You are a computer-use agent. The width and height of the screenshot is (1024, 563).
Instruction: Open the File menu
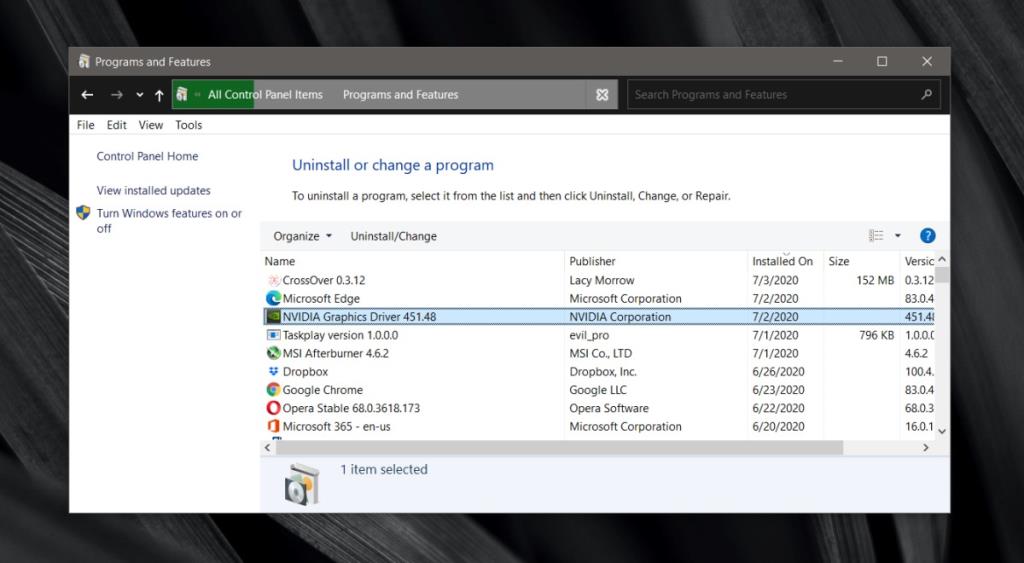tap(86, 125)
